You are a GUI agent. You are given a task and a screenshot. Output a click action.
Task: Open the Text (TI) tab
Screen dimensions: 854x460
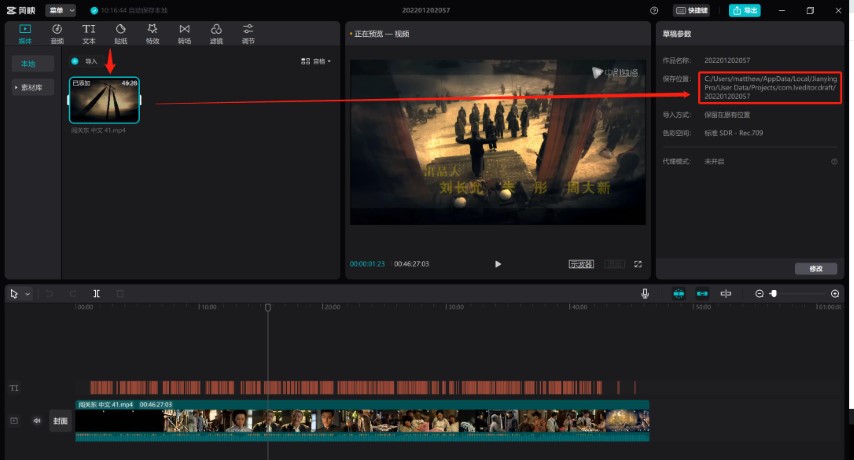pos(89,34)
